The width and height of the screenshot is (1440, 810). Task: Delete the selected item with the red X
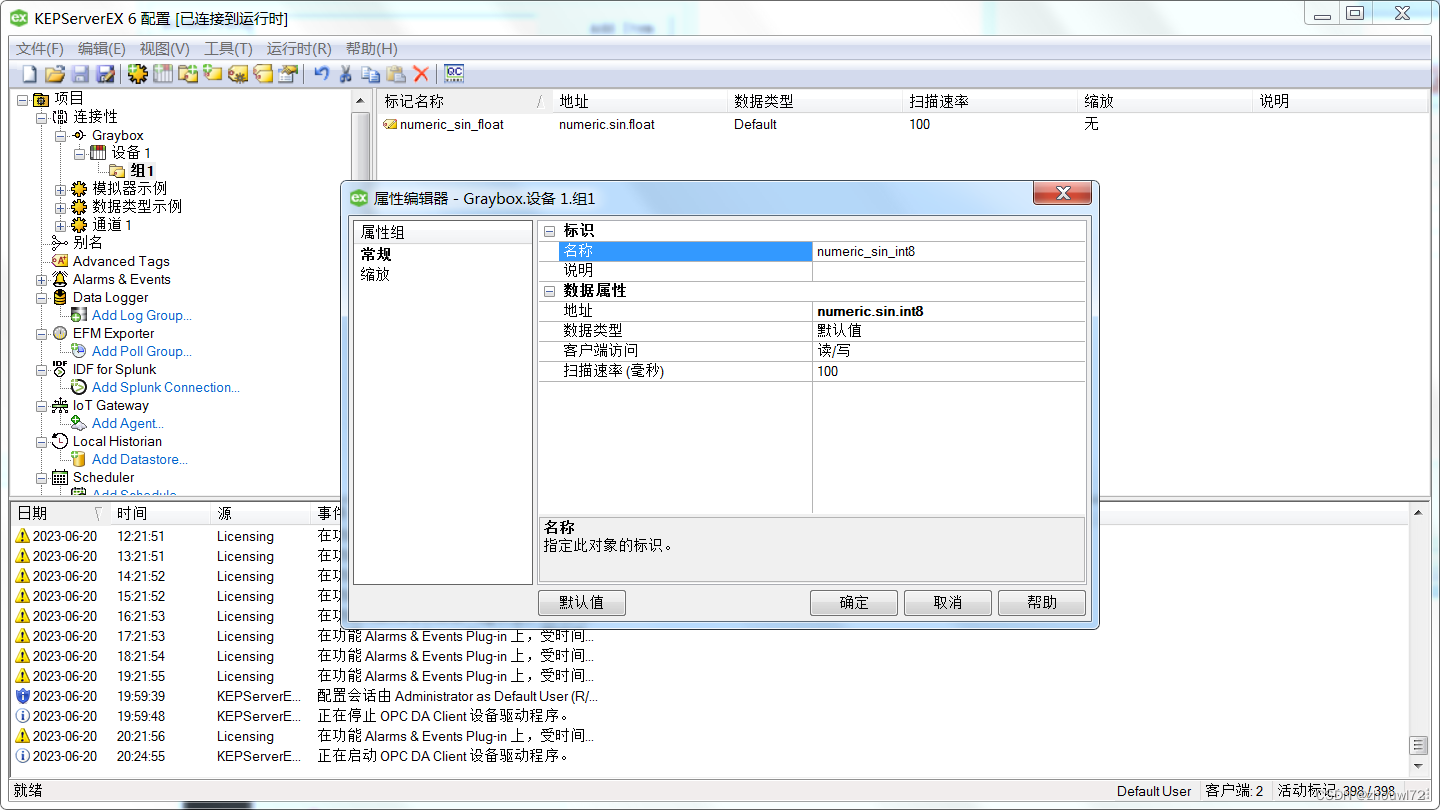click(420, 73)
